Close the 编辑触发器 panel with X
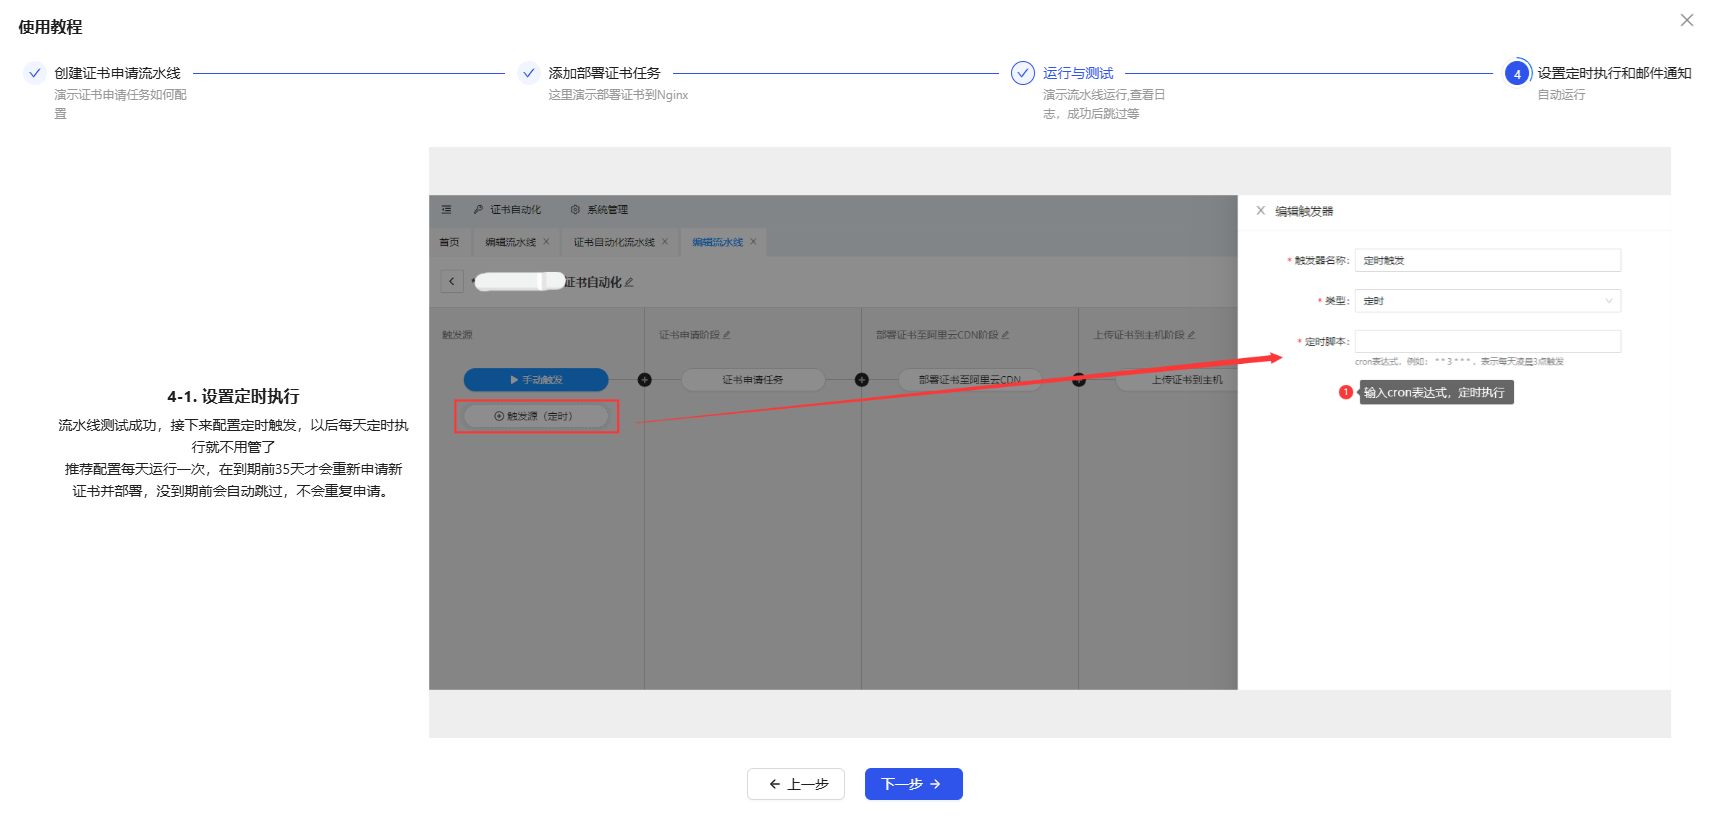The image size is (1711, 835). pyautogui.click(x=1261, y=211)
